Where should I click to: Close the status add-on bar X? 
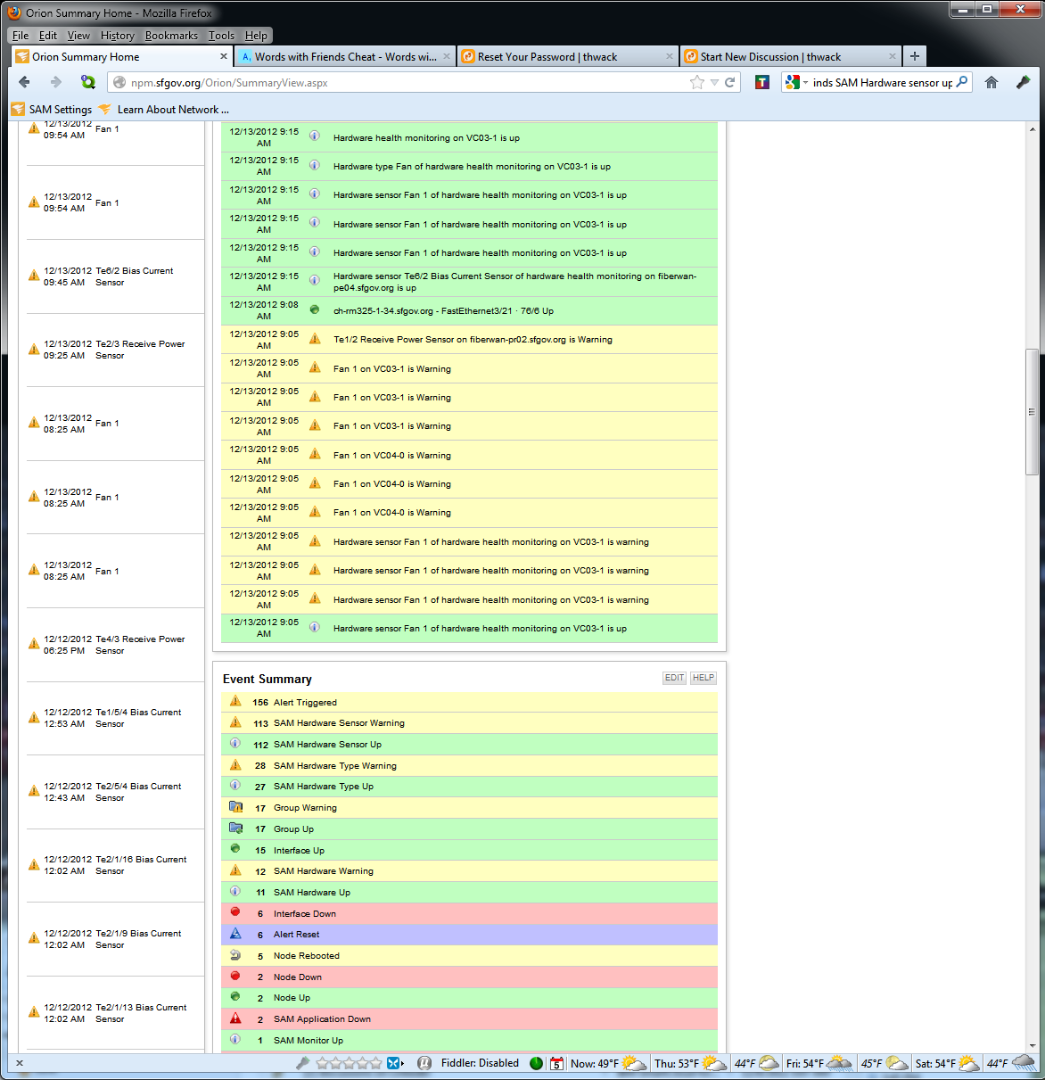click(x=19, y=1063)
